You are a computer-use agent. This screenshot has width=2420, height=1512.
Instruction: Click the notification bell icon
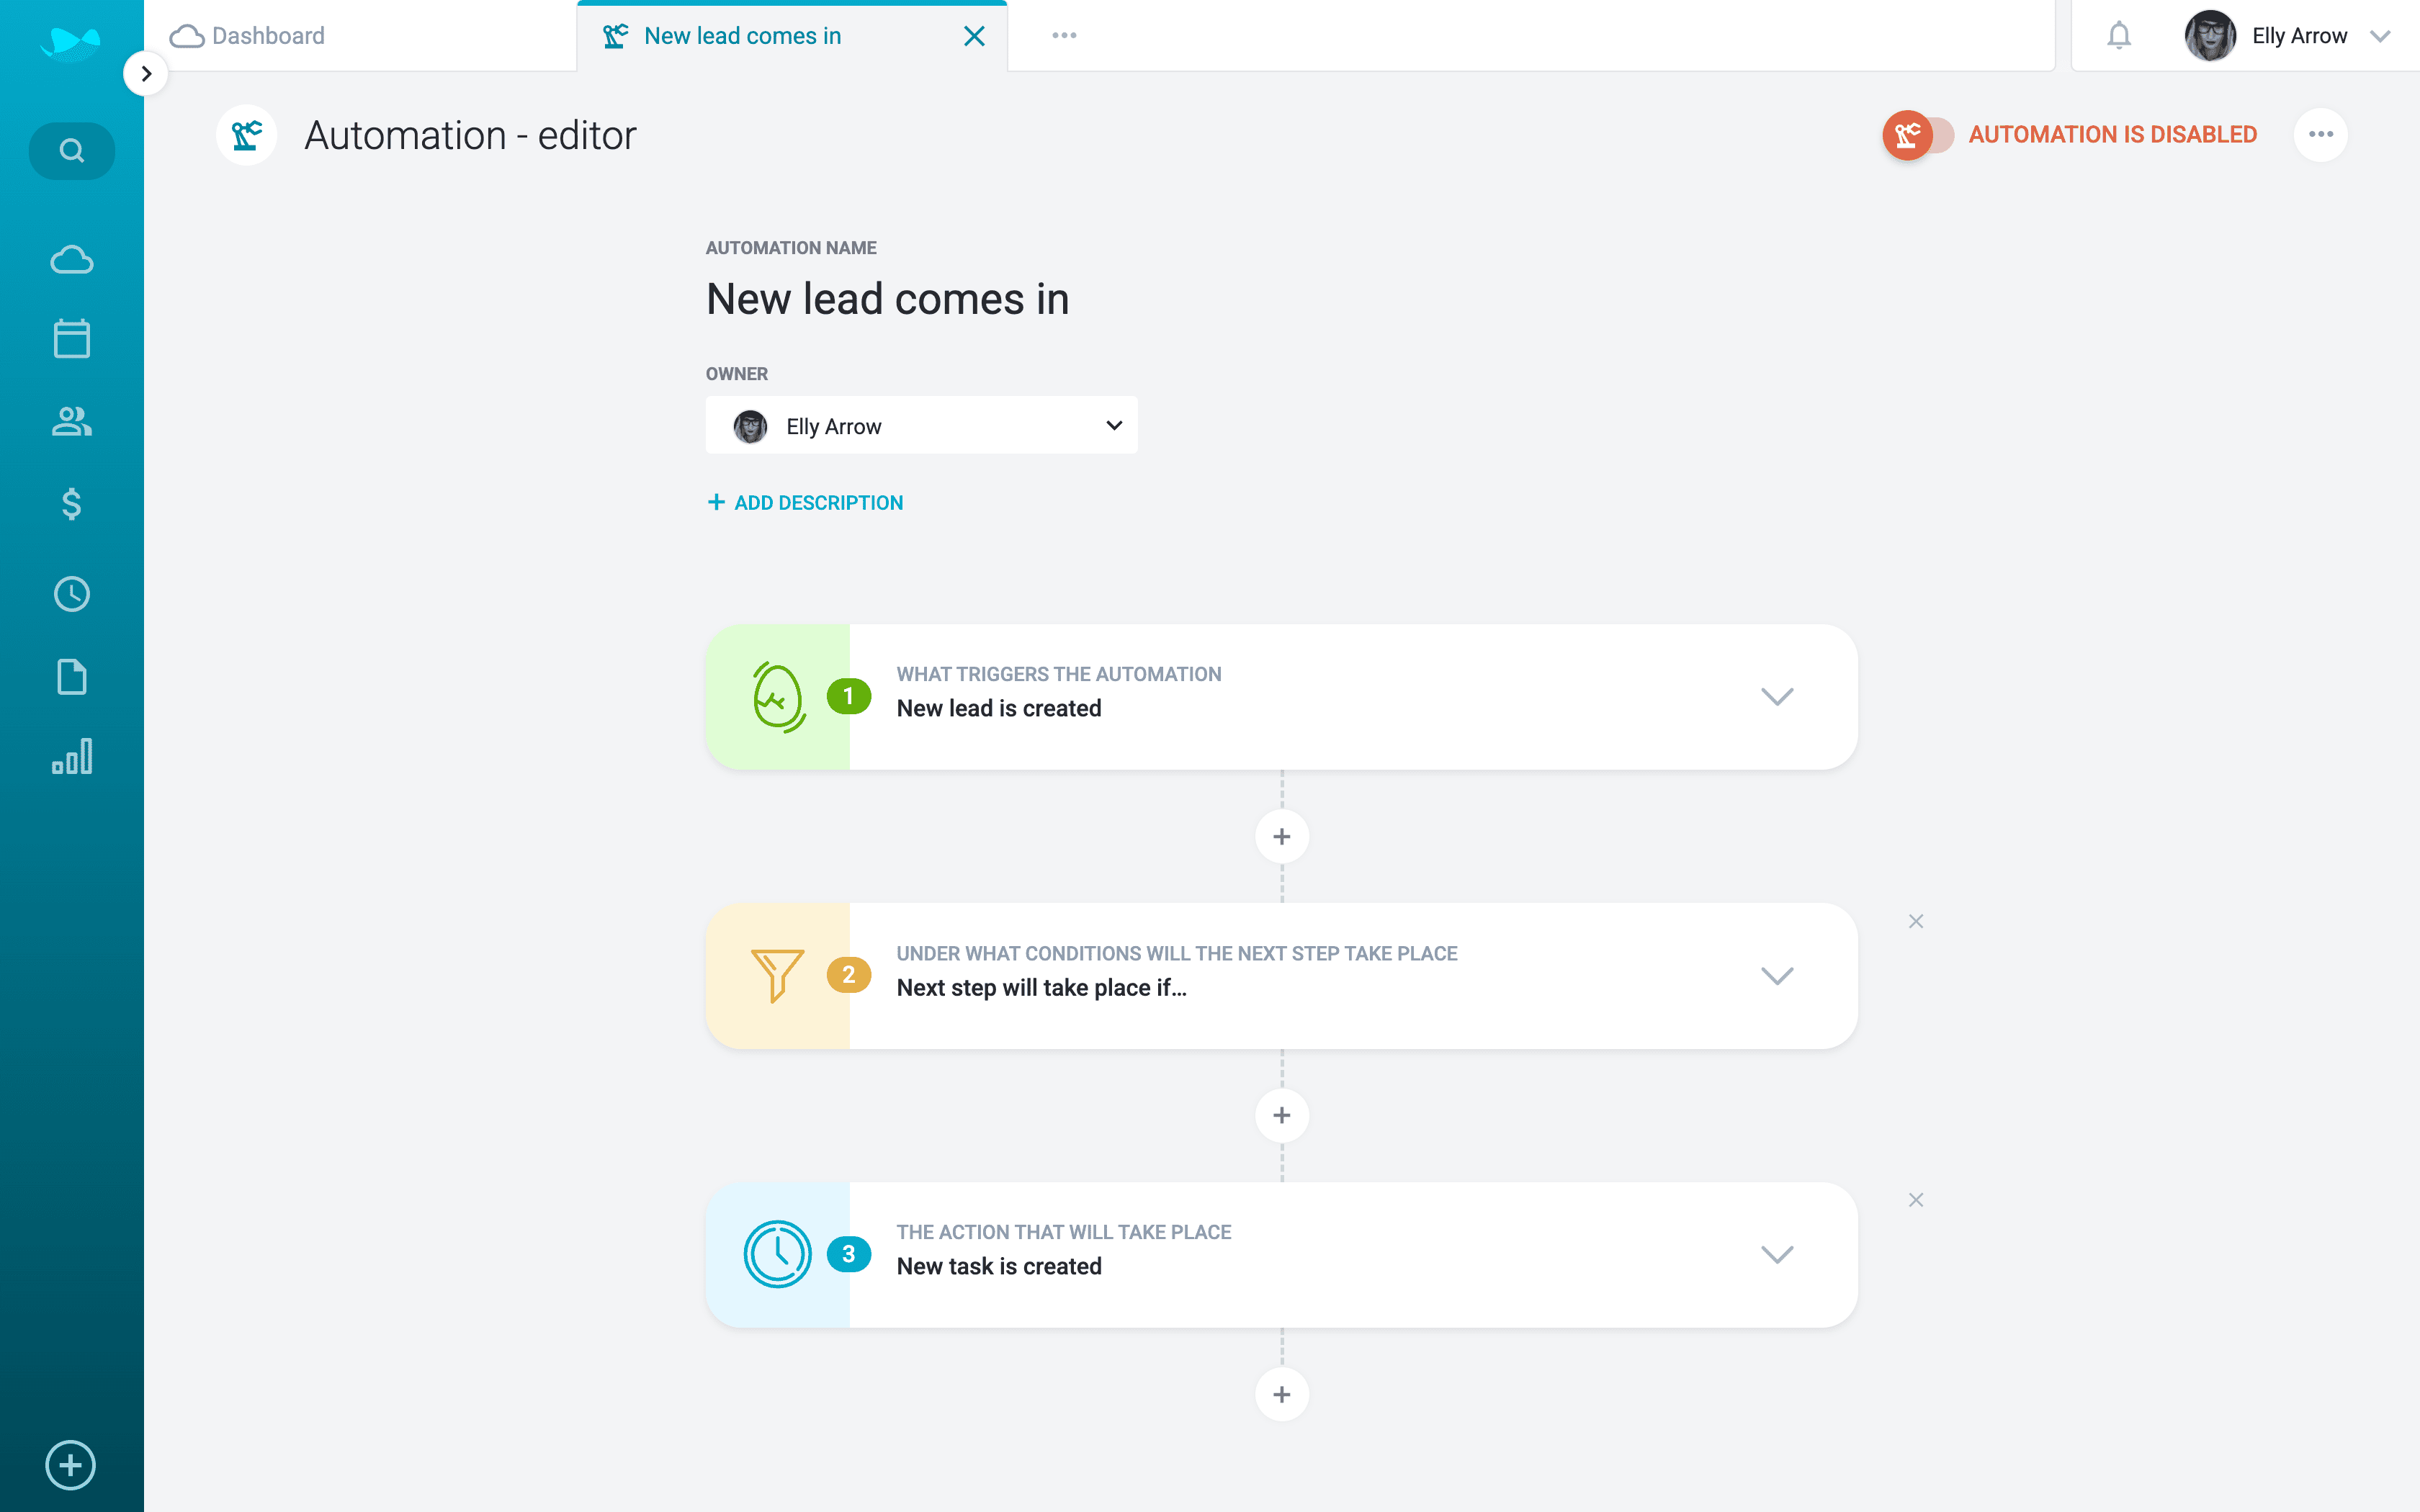click(x=2118, y=36)
